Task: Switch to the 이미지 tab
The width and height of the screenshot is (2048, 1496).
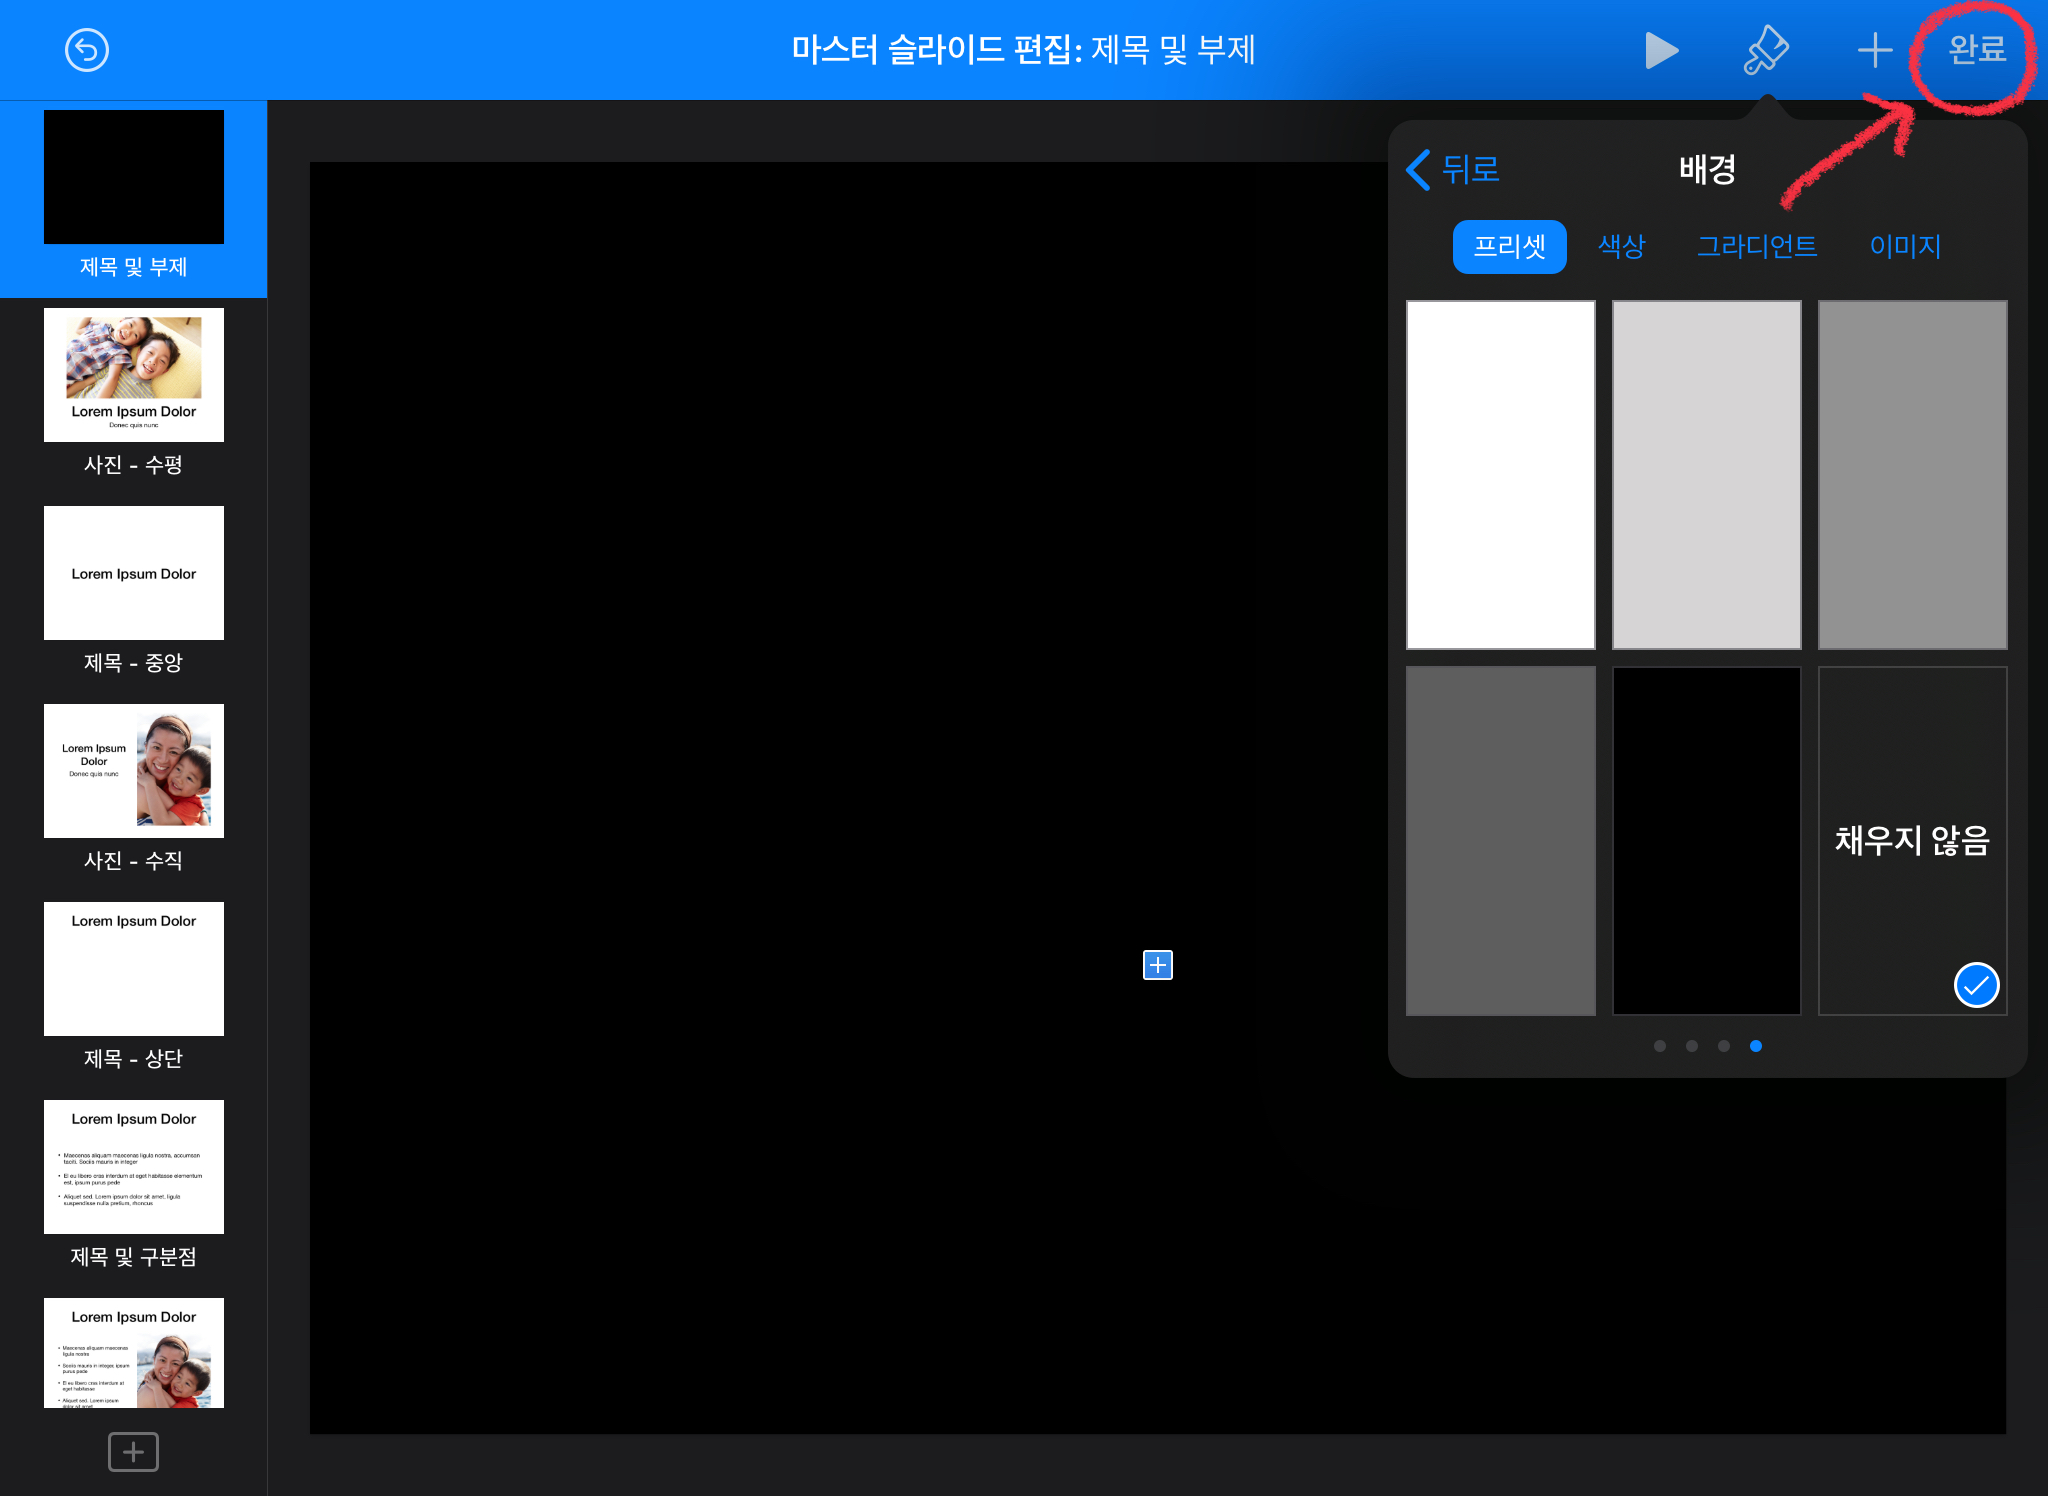Action: (1905, 246)
